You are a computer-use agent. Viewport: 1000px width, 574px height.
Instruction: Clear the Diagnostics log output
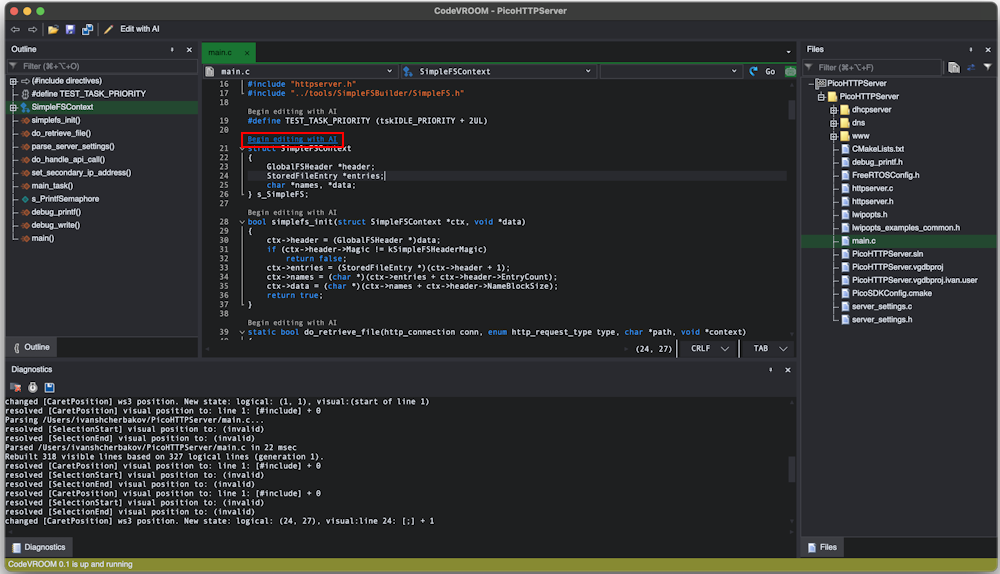tap(16, 387)
